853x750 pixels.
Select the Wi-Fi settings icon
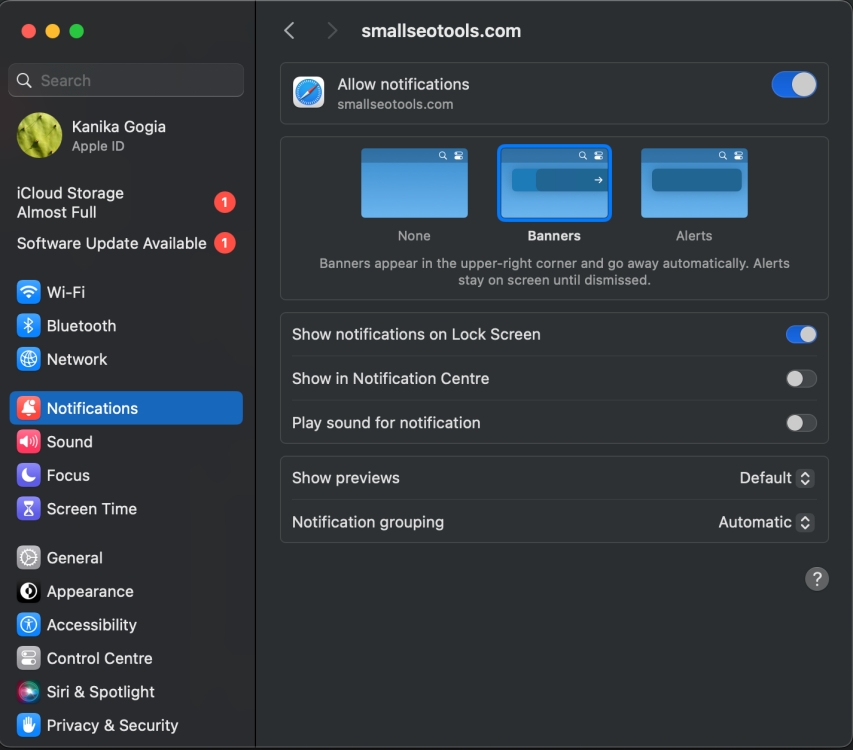[29, 292]
